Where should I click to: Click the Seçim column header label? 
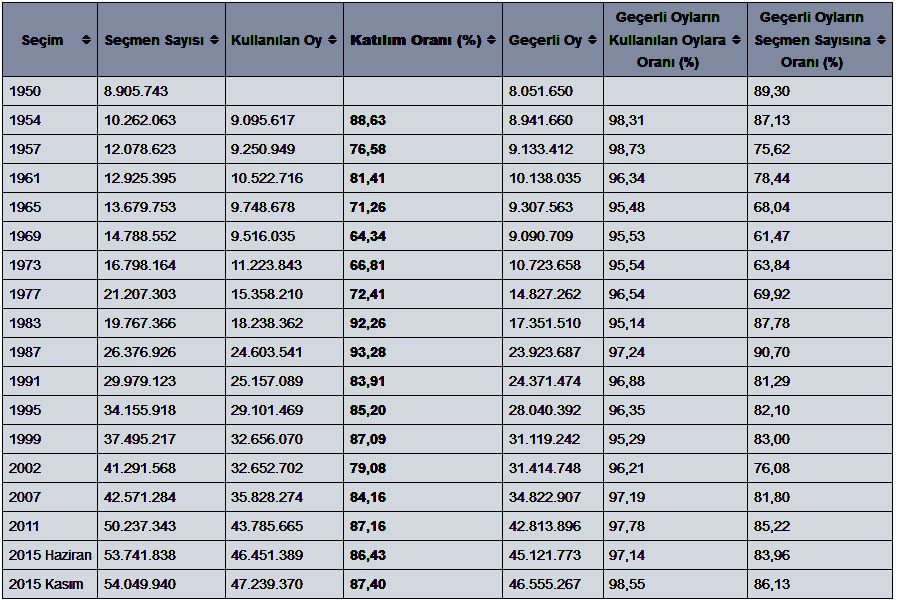42,41
